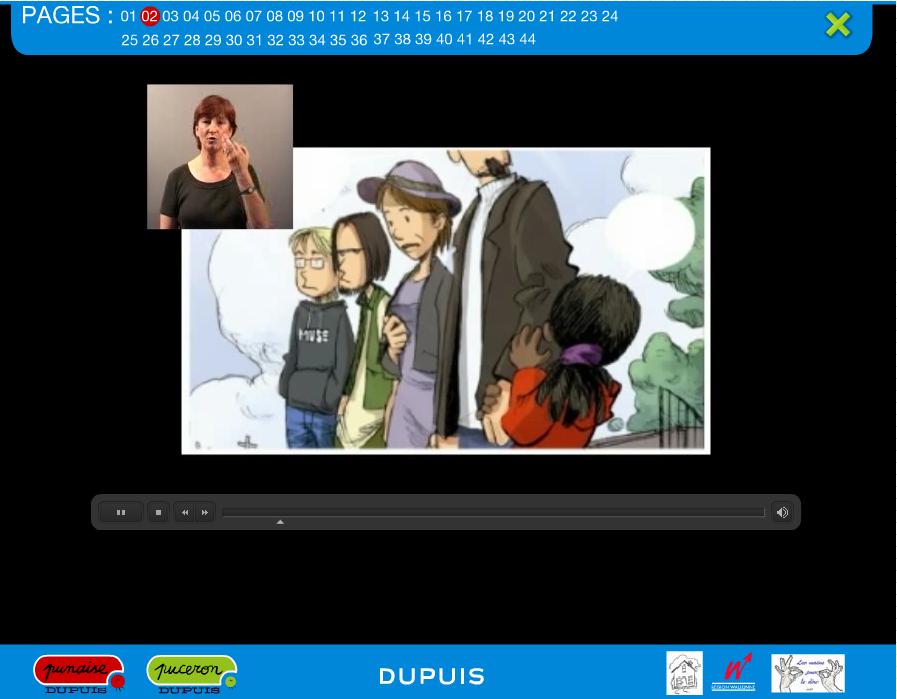
Task: Mute the volume speaker icon
Action: [782, 513]
